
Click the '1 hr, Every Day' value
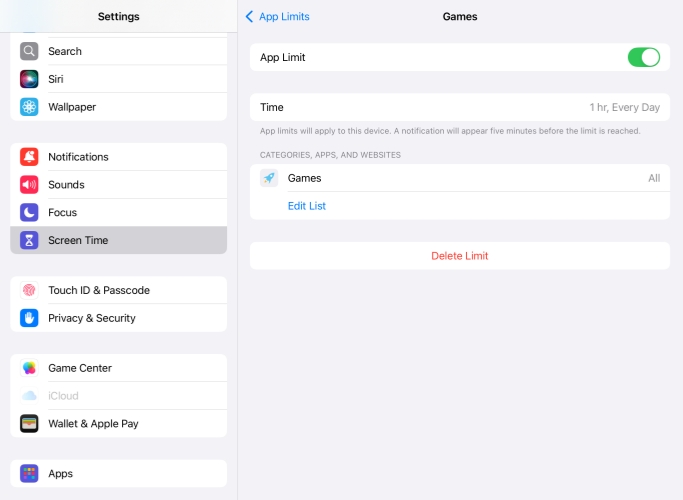tap(625, 108)
